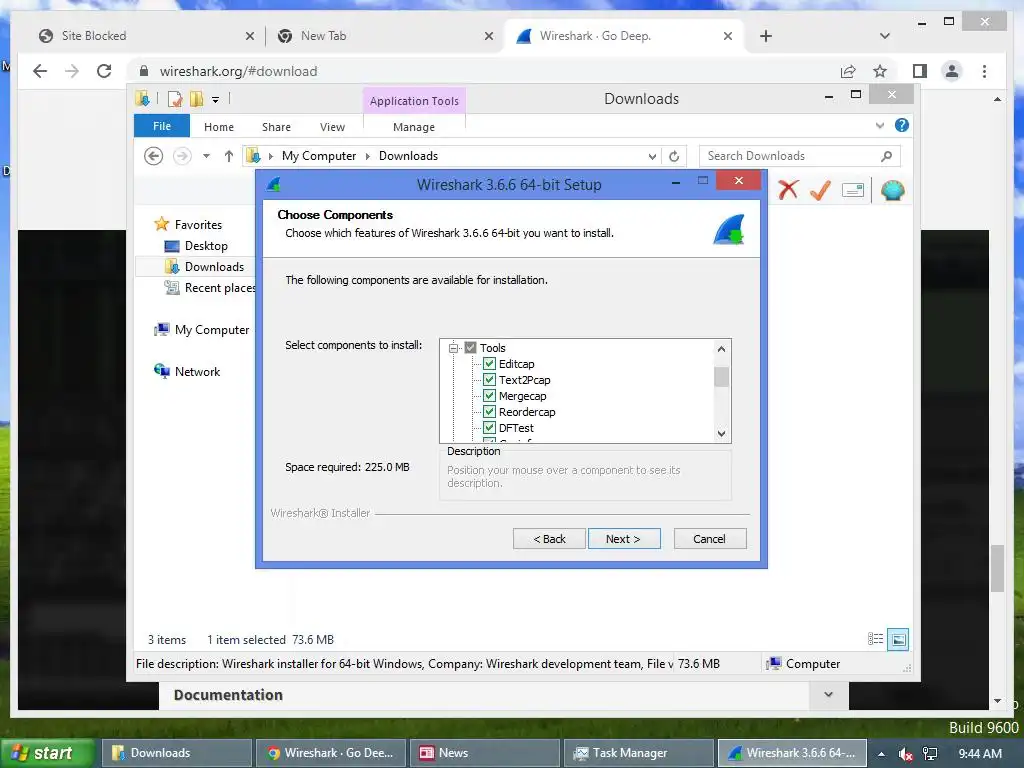Toggle Chrome side panel icon
This screenshot has width=1024, height=768.
point(920,71)
